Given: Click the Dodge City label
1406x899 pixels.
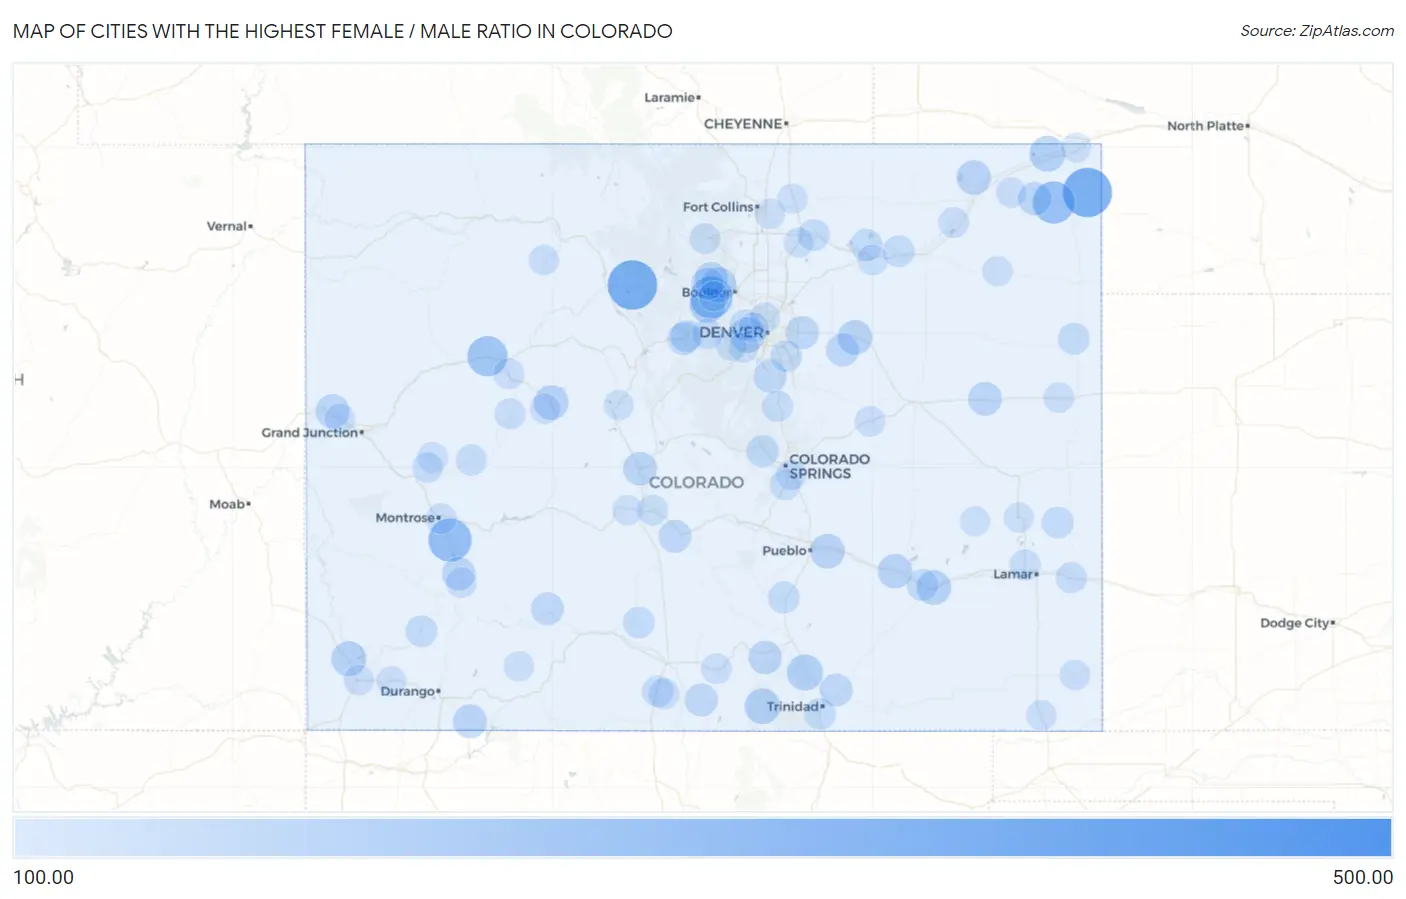Looking at the screenshot, I should pyautogui.click(x=1295, y=623).
